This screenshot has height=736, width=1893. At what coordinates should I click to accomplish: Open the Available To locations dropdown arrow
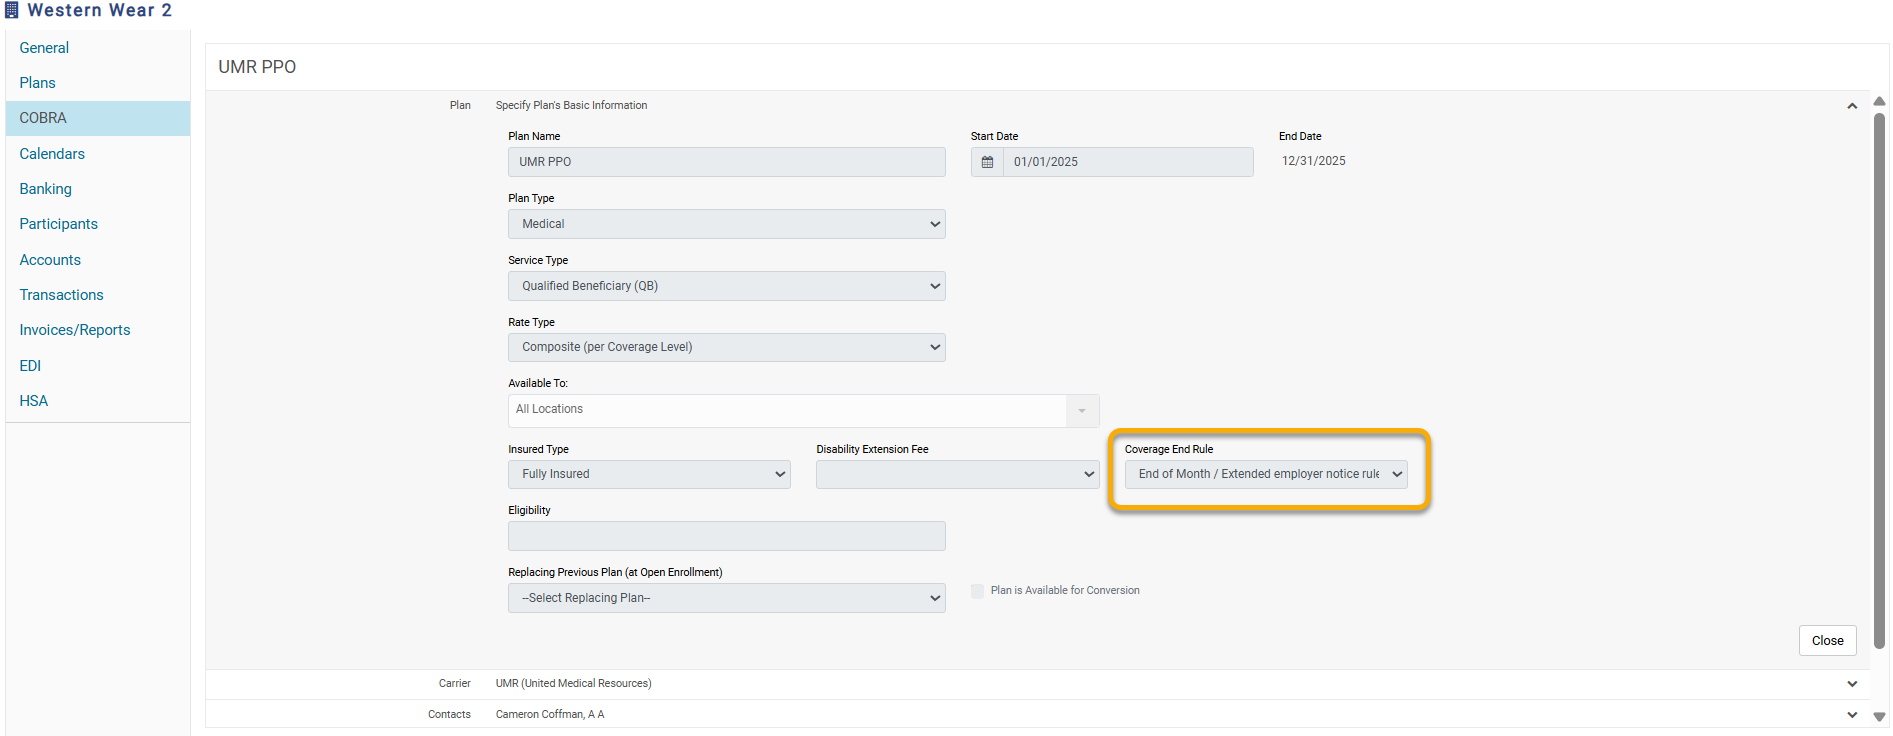click(1081, 410)
